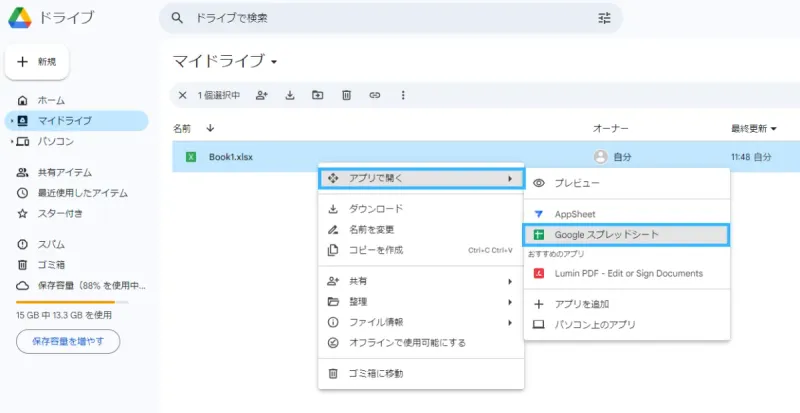Click the Excel icon of Book1.xlsx
The height and width of the screenshot is (413, 800).
click(191, 157)
